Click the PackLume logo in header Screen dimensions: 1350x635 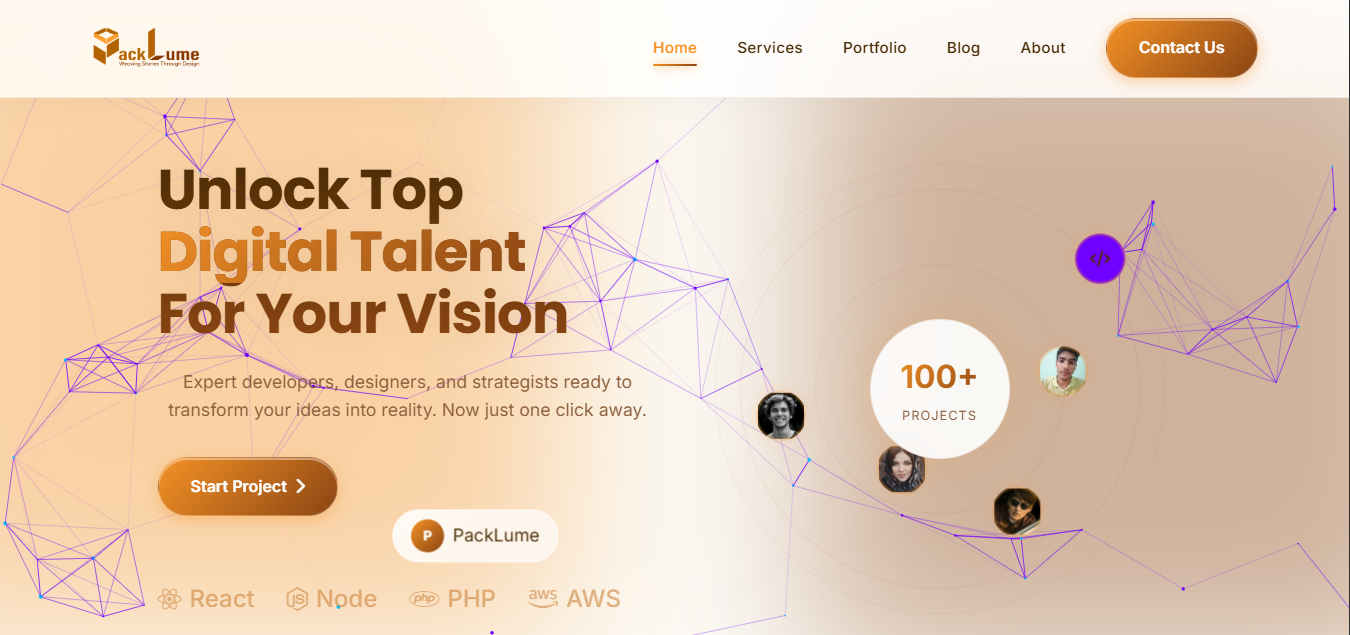pos(146,47)
